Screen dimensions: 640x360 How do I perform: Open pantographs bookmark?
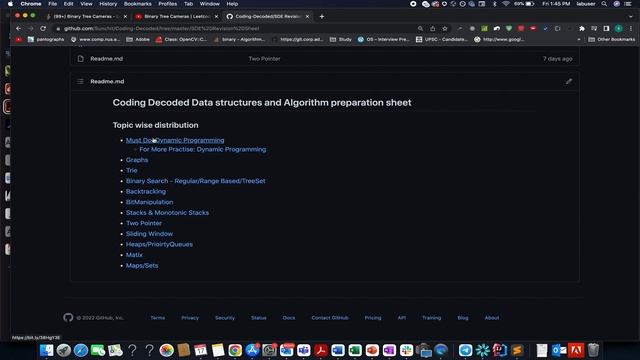click(x=46, y=40)
